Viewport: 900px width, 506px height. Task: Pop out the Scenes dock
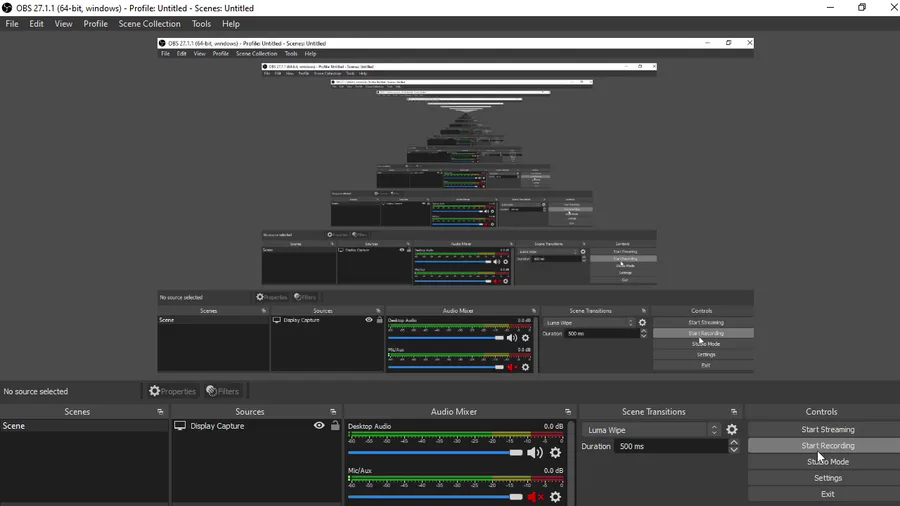pos(160,412)
